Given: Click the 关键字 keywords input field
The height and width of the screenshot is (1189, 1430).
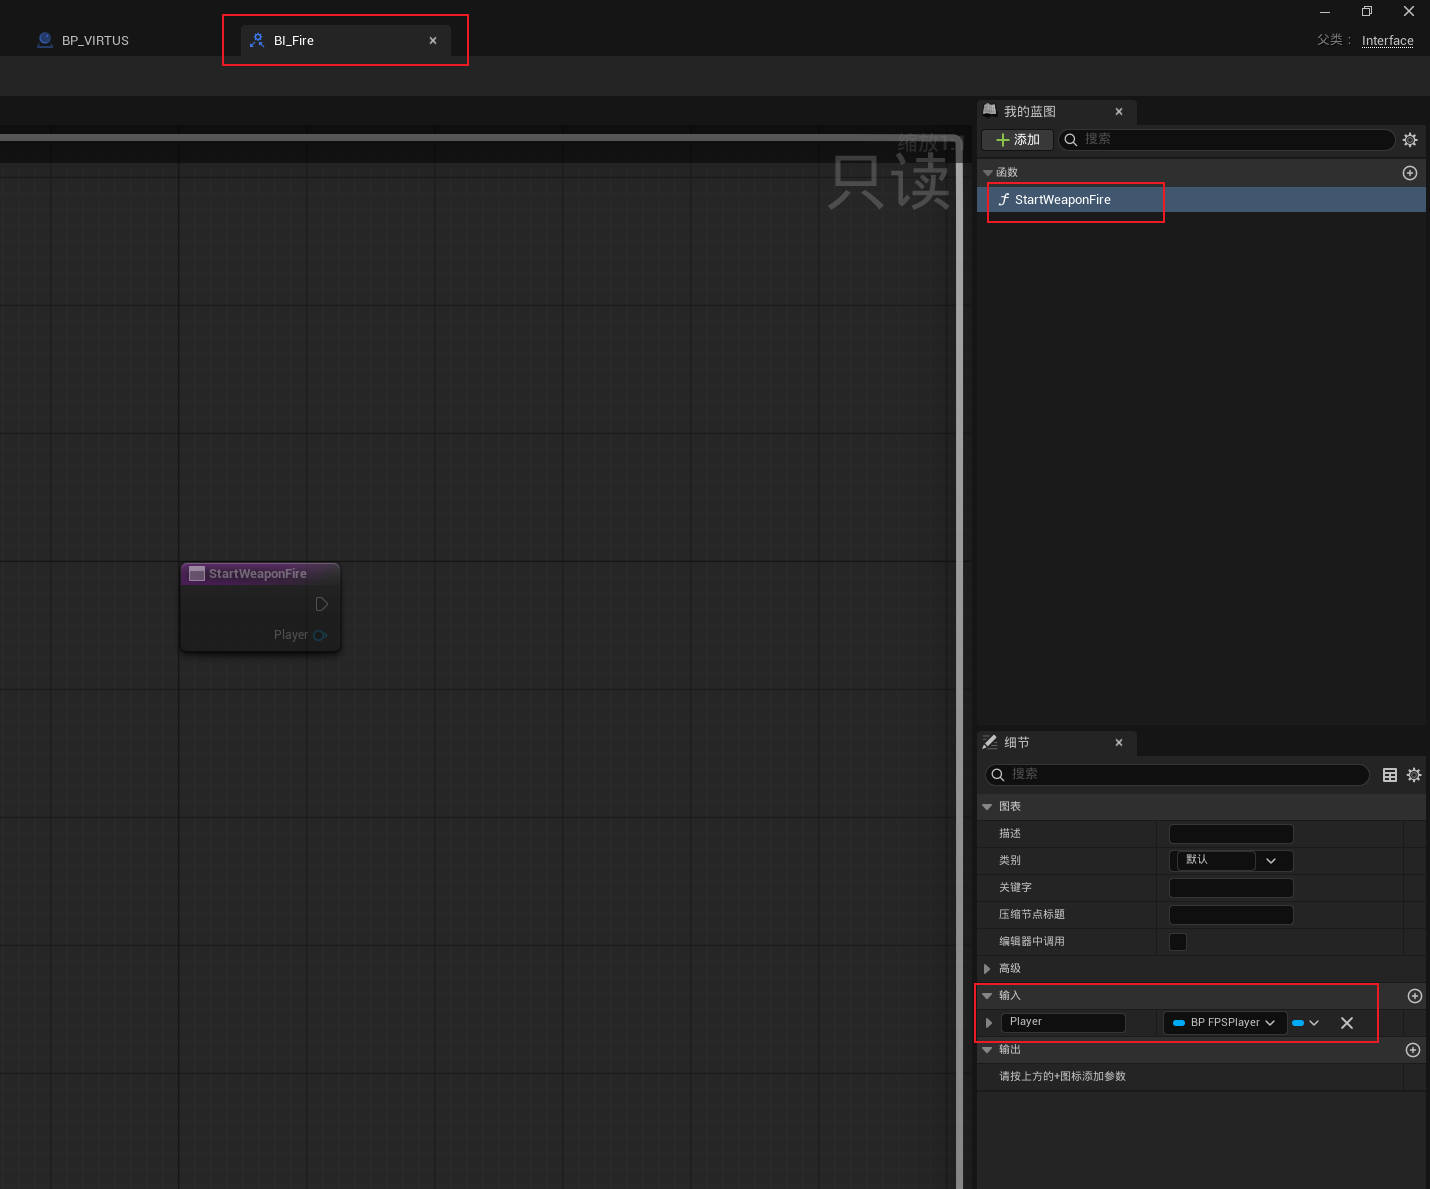Looking at the screenshot, I should pos(1231,888).
